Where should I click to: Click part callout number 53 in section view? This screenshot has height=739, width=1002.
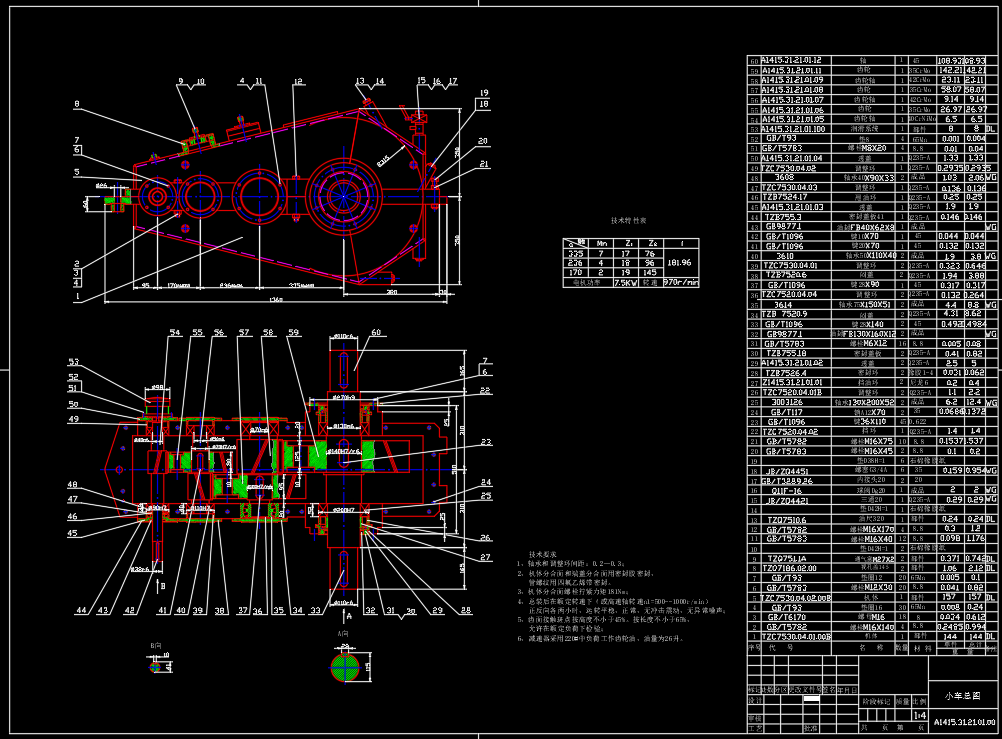pos(73,362)
